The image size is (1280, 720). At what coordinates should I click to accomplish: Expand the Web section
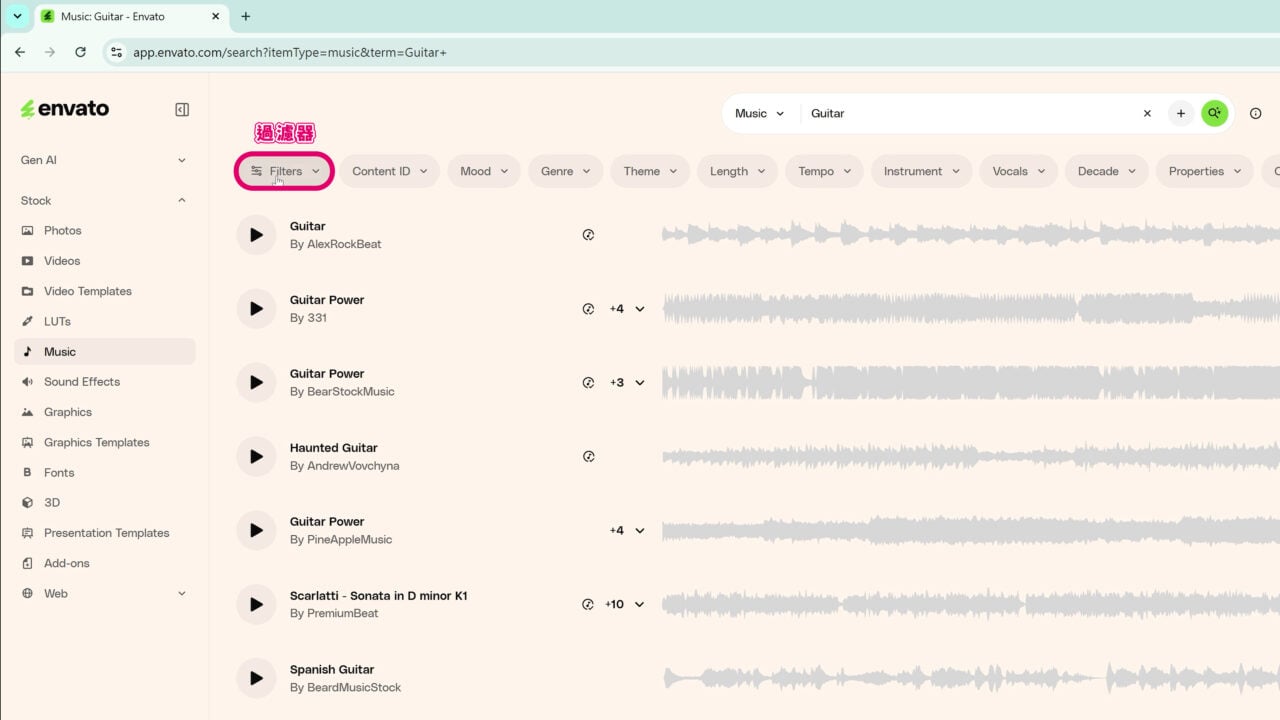105,593
